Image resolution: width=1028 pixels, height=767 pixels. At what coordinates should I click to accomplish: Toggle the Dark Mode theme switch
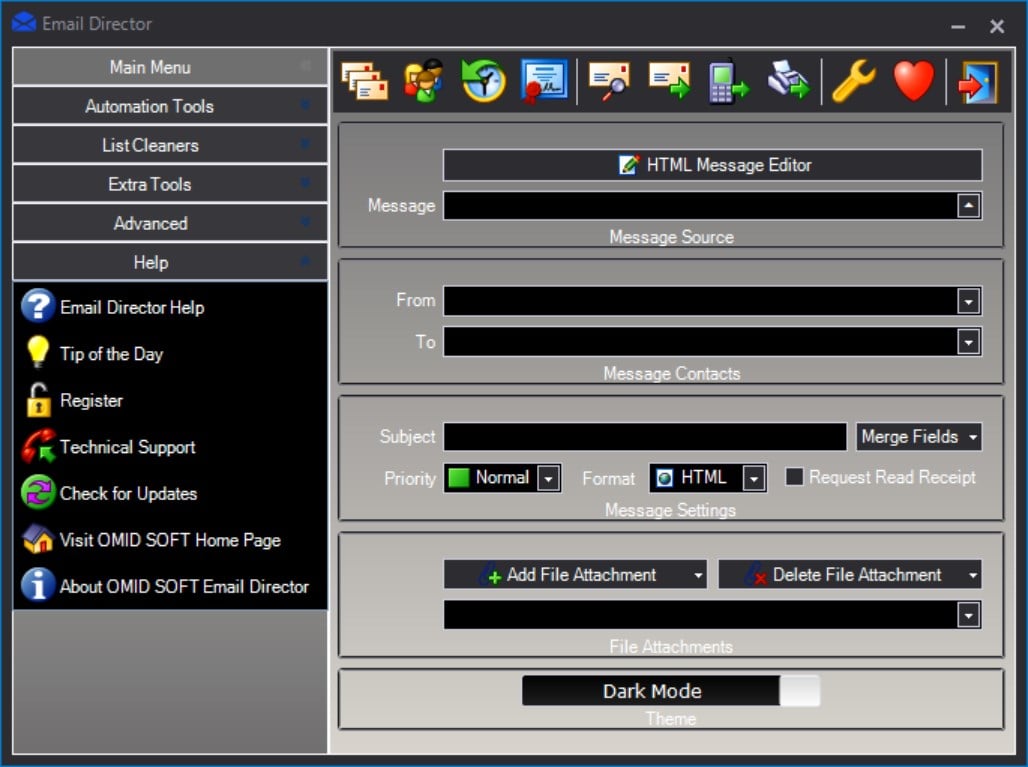671,691
